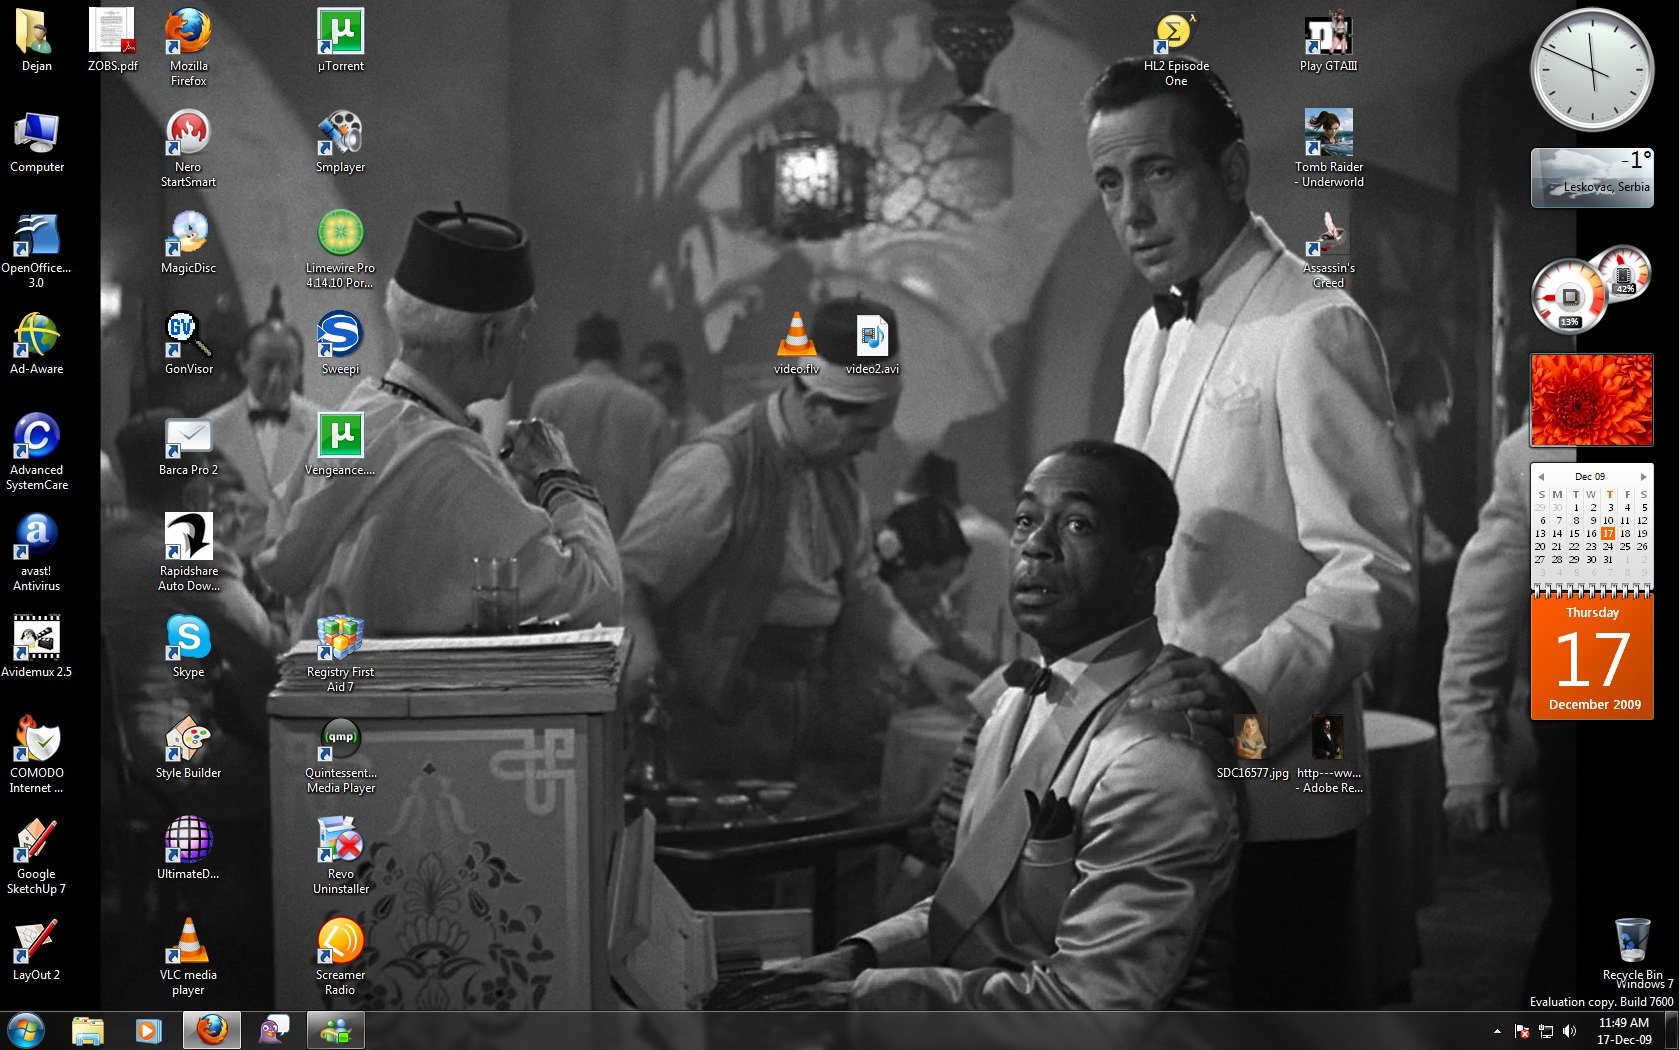The width and height of the screenshot is (1679, 1050).
Task: Open network status tray icon
Action: tap(1545, 1031)
